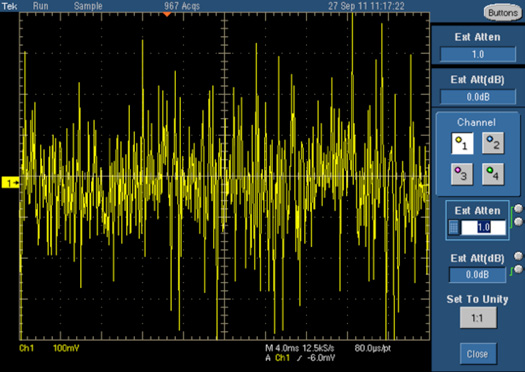Open the keypad icon beside Ext Atten field
This screenshot has height=372, width=525.
click(453, 227)
